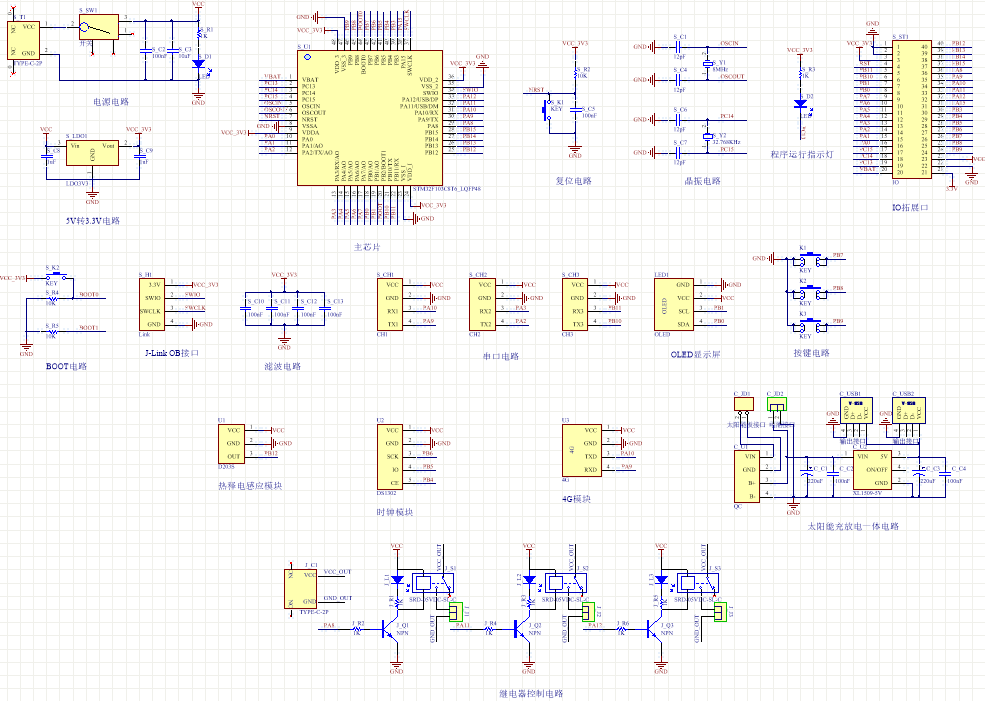Image resolution: width=985 pixels, height=701 pixels.
Task: Select the XL1509-5V regulator C_U2
Action: [872, 470]
